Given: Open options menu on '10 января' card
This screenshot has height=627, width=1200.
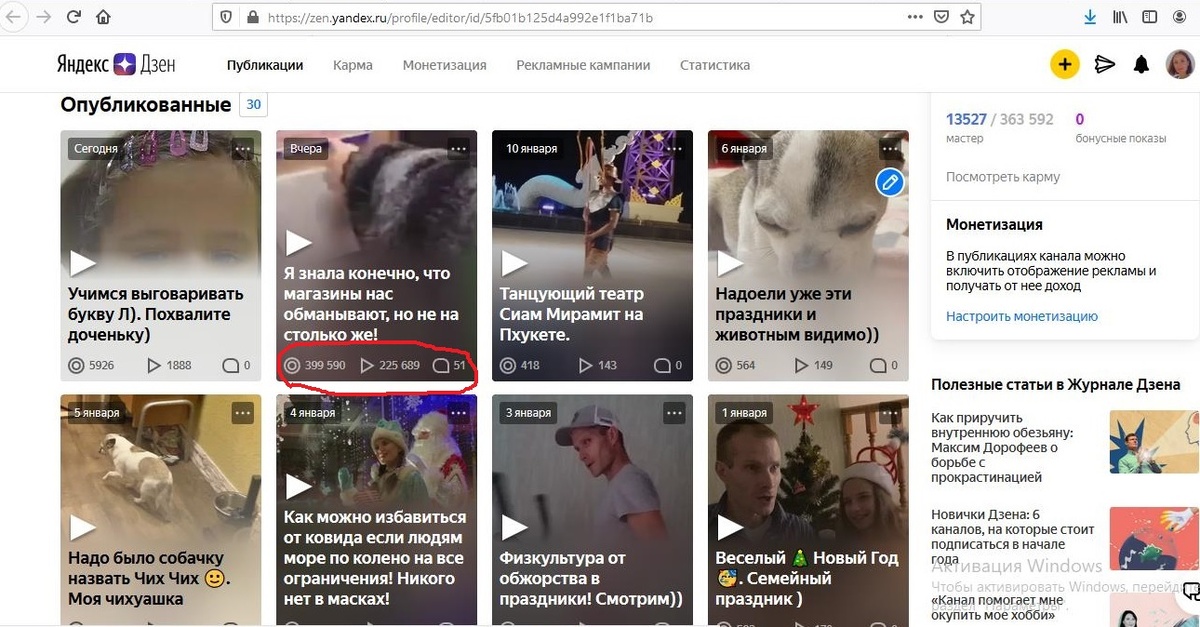Looking at the screenshot, I should tap(674, 148).
